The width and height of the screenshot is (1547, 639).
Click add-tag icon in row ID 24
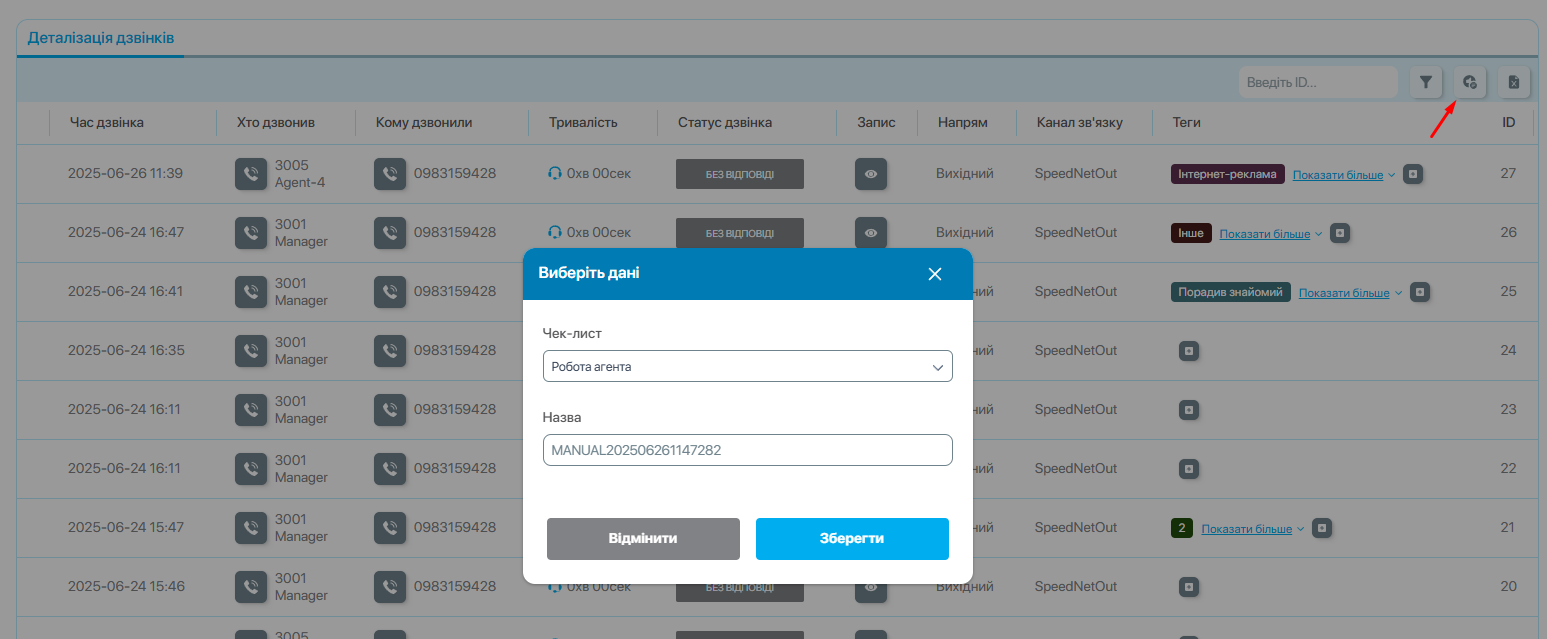(1188, 351)
